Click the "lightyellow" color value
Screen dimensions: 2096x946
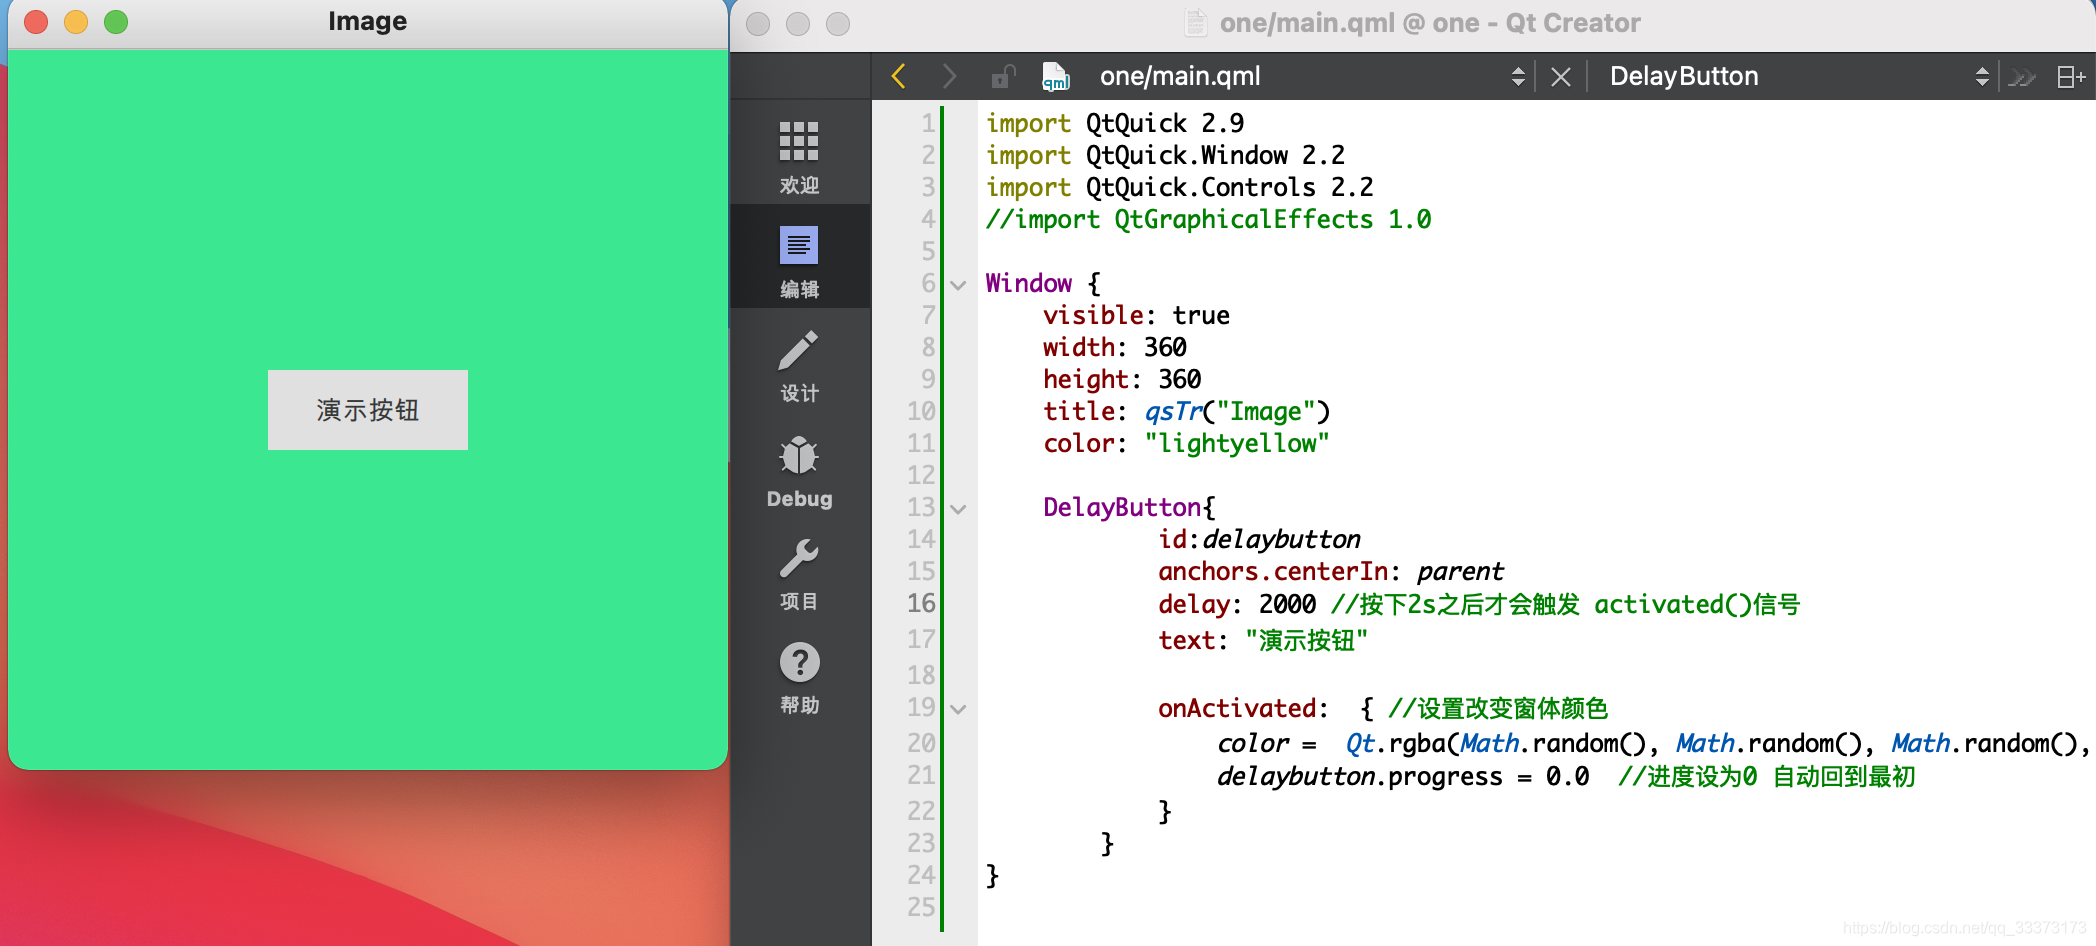[x=1237, y=443]
